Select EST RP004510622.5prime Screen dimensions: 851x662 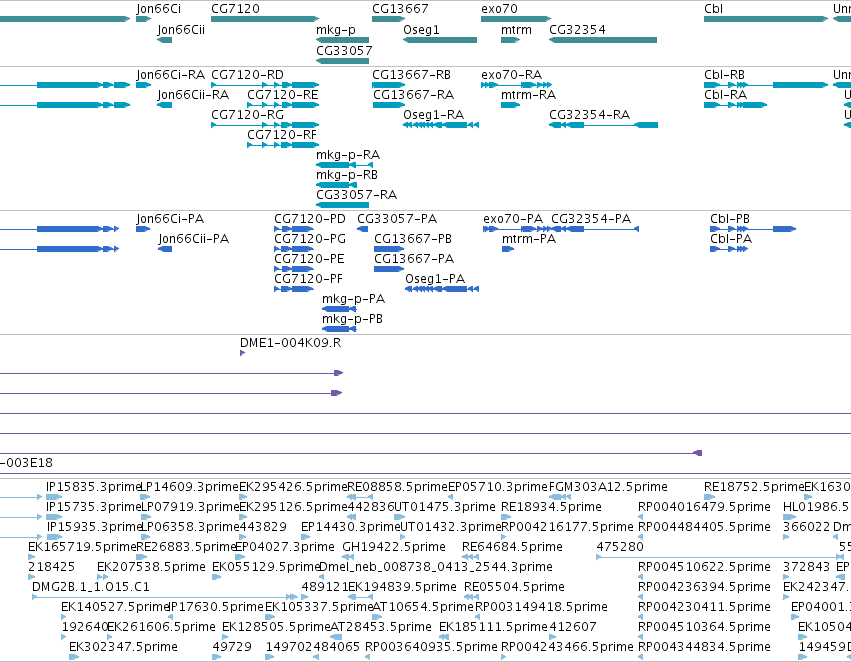pyautogui.click(x=704, y=567)
